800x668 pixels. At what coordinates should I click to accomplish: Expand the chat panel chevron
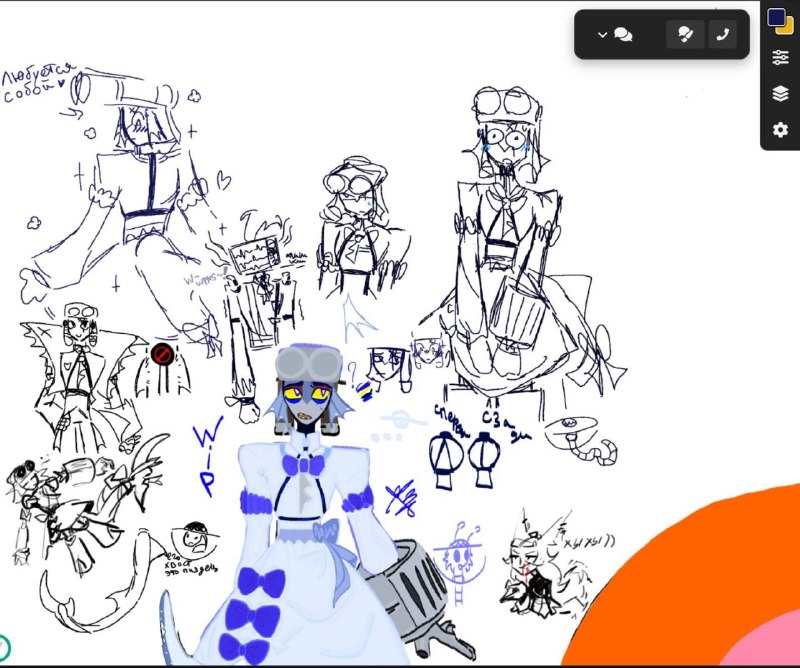(x=602, y=35)
